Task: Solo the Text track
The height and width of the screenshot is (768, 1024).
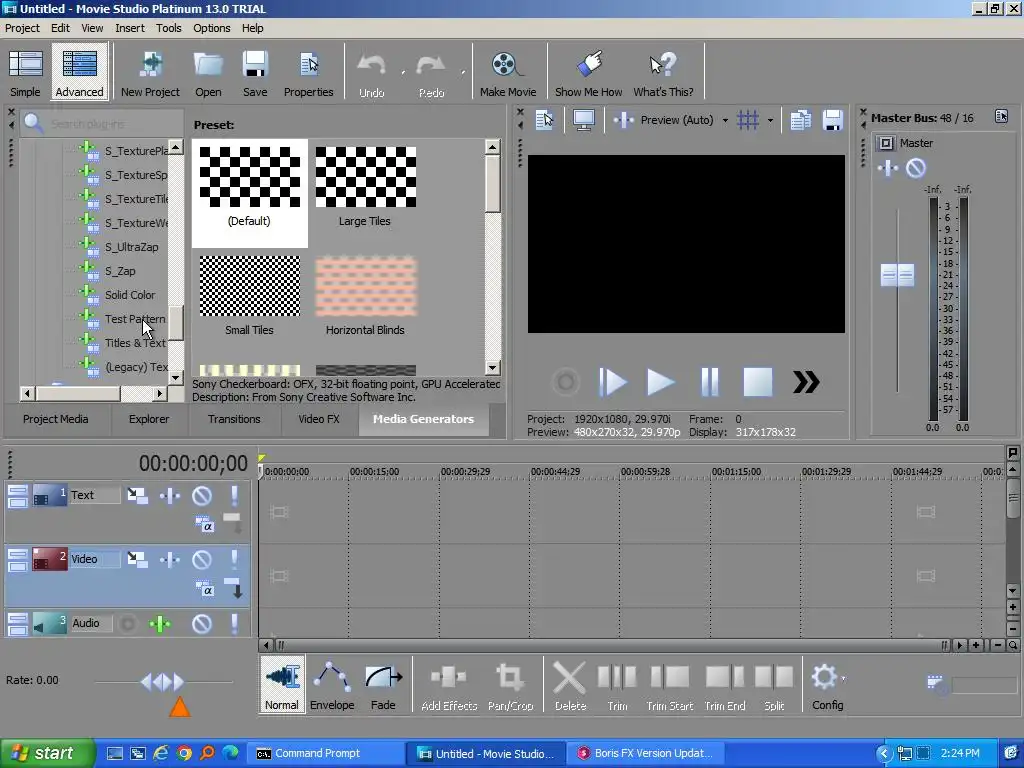Action: coord(234,496)
